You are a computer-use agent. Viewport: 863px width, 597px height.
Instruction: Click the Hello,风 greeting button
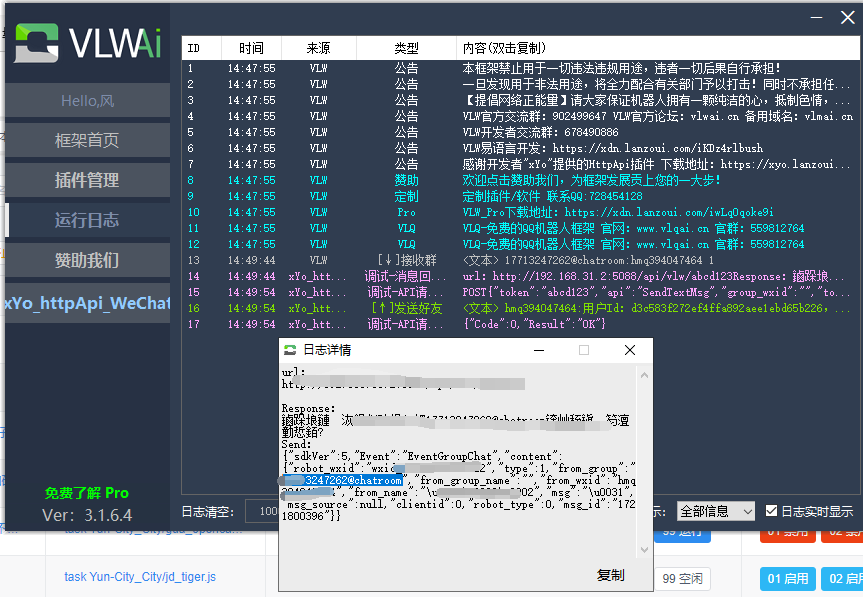coord(88,101)
